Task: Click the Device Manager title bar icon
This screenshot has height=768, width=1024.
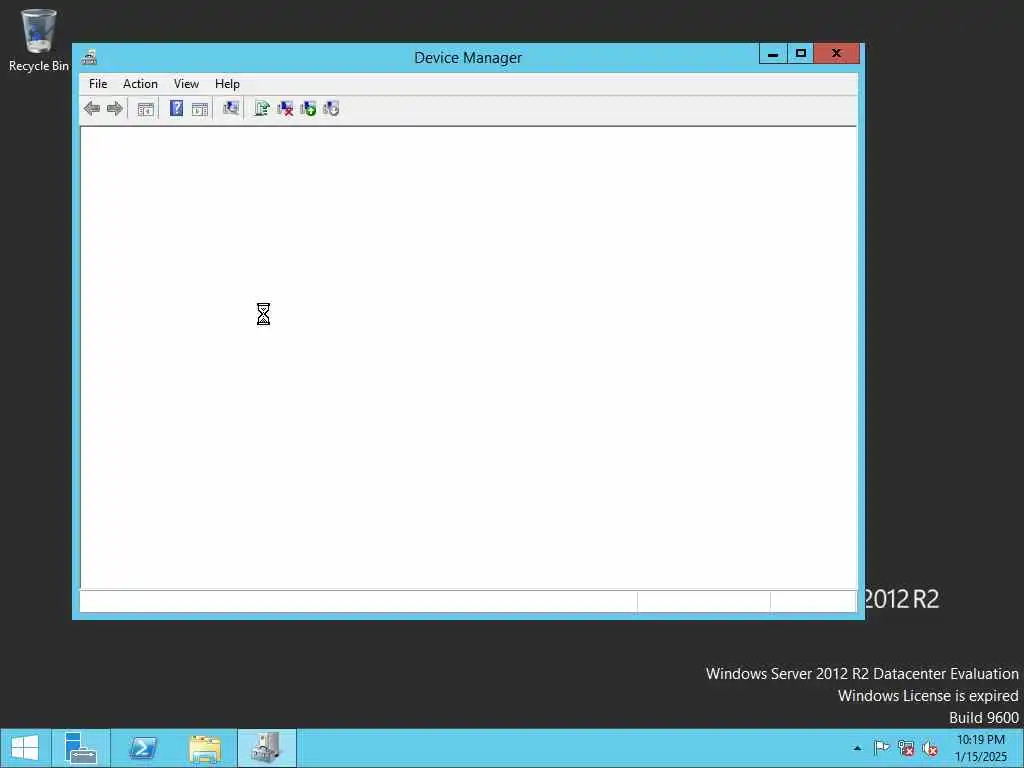Action: 89,57
